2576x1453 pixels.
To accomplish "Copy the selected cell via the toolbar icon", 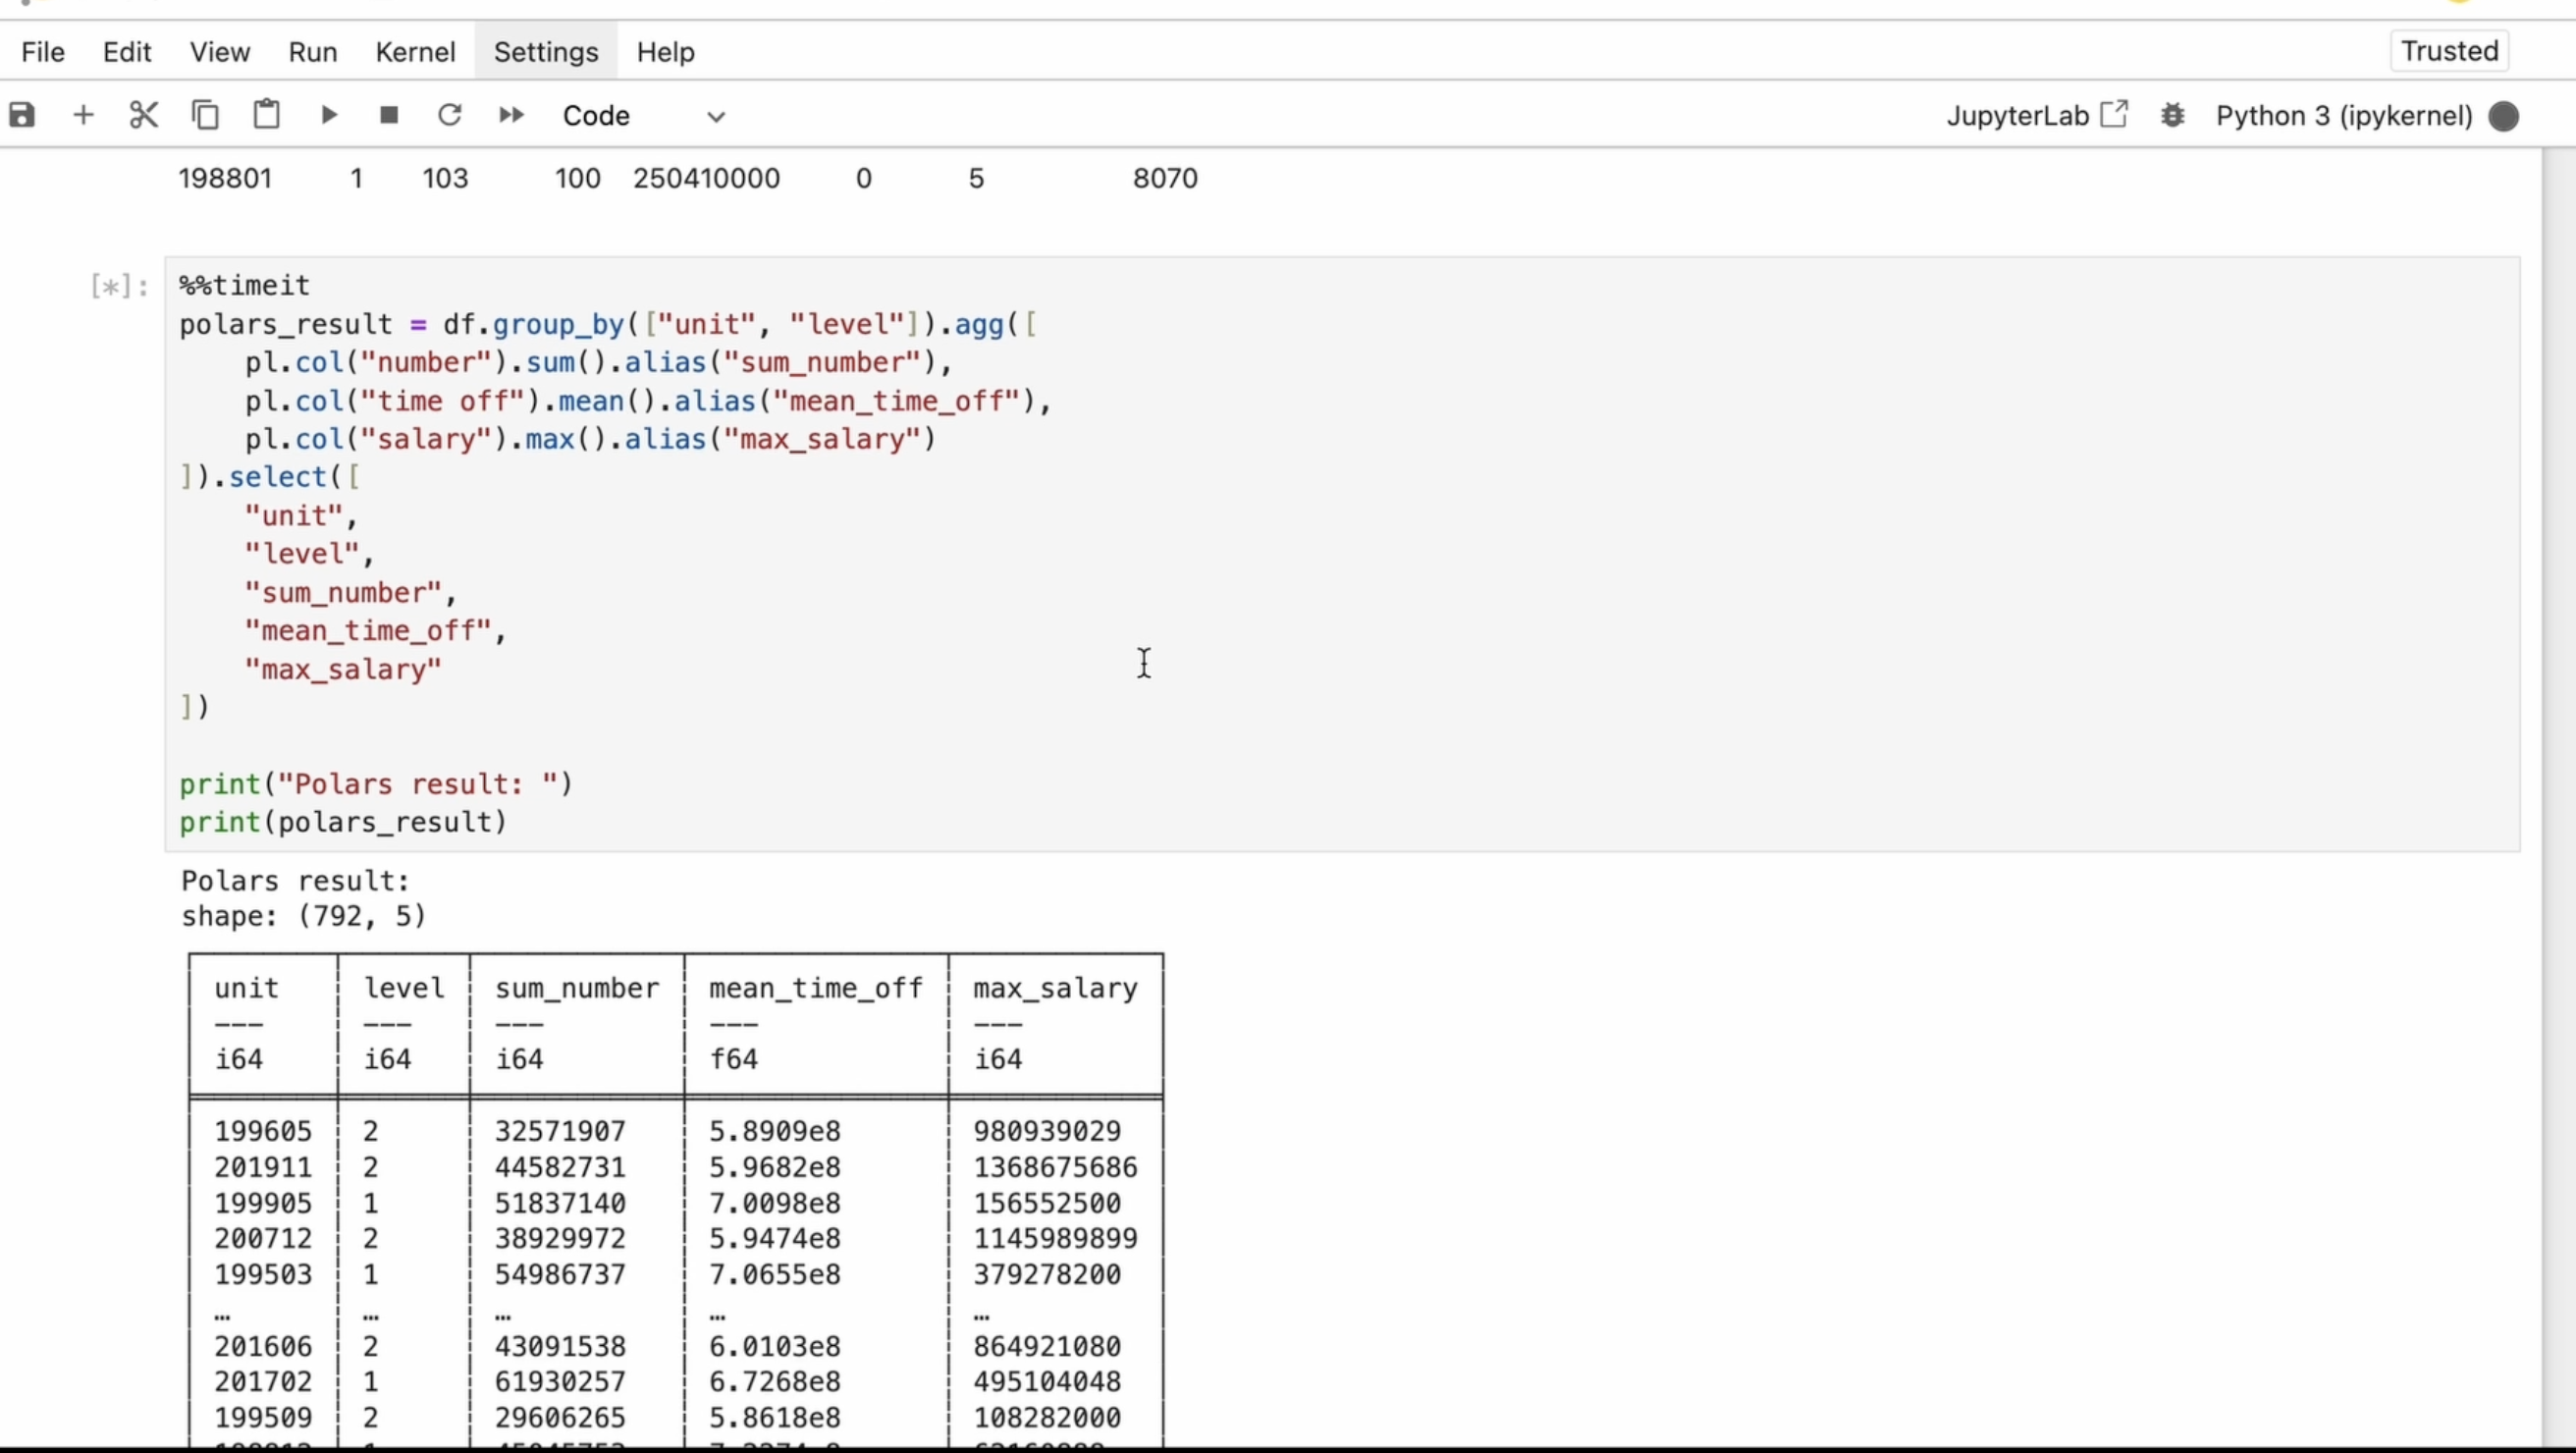I will (x=205, y=115).
